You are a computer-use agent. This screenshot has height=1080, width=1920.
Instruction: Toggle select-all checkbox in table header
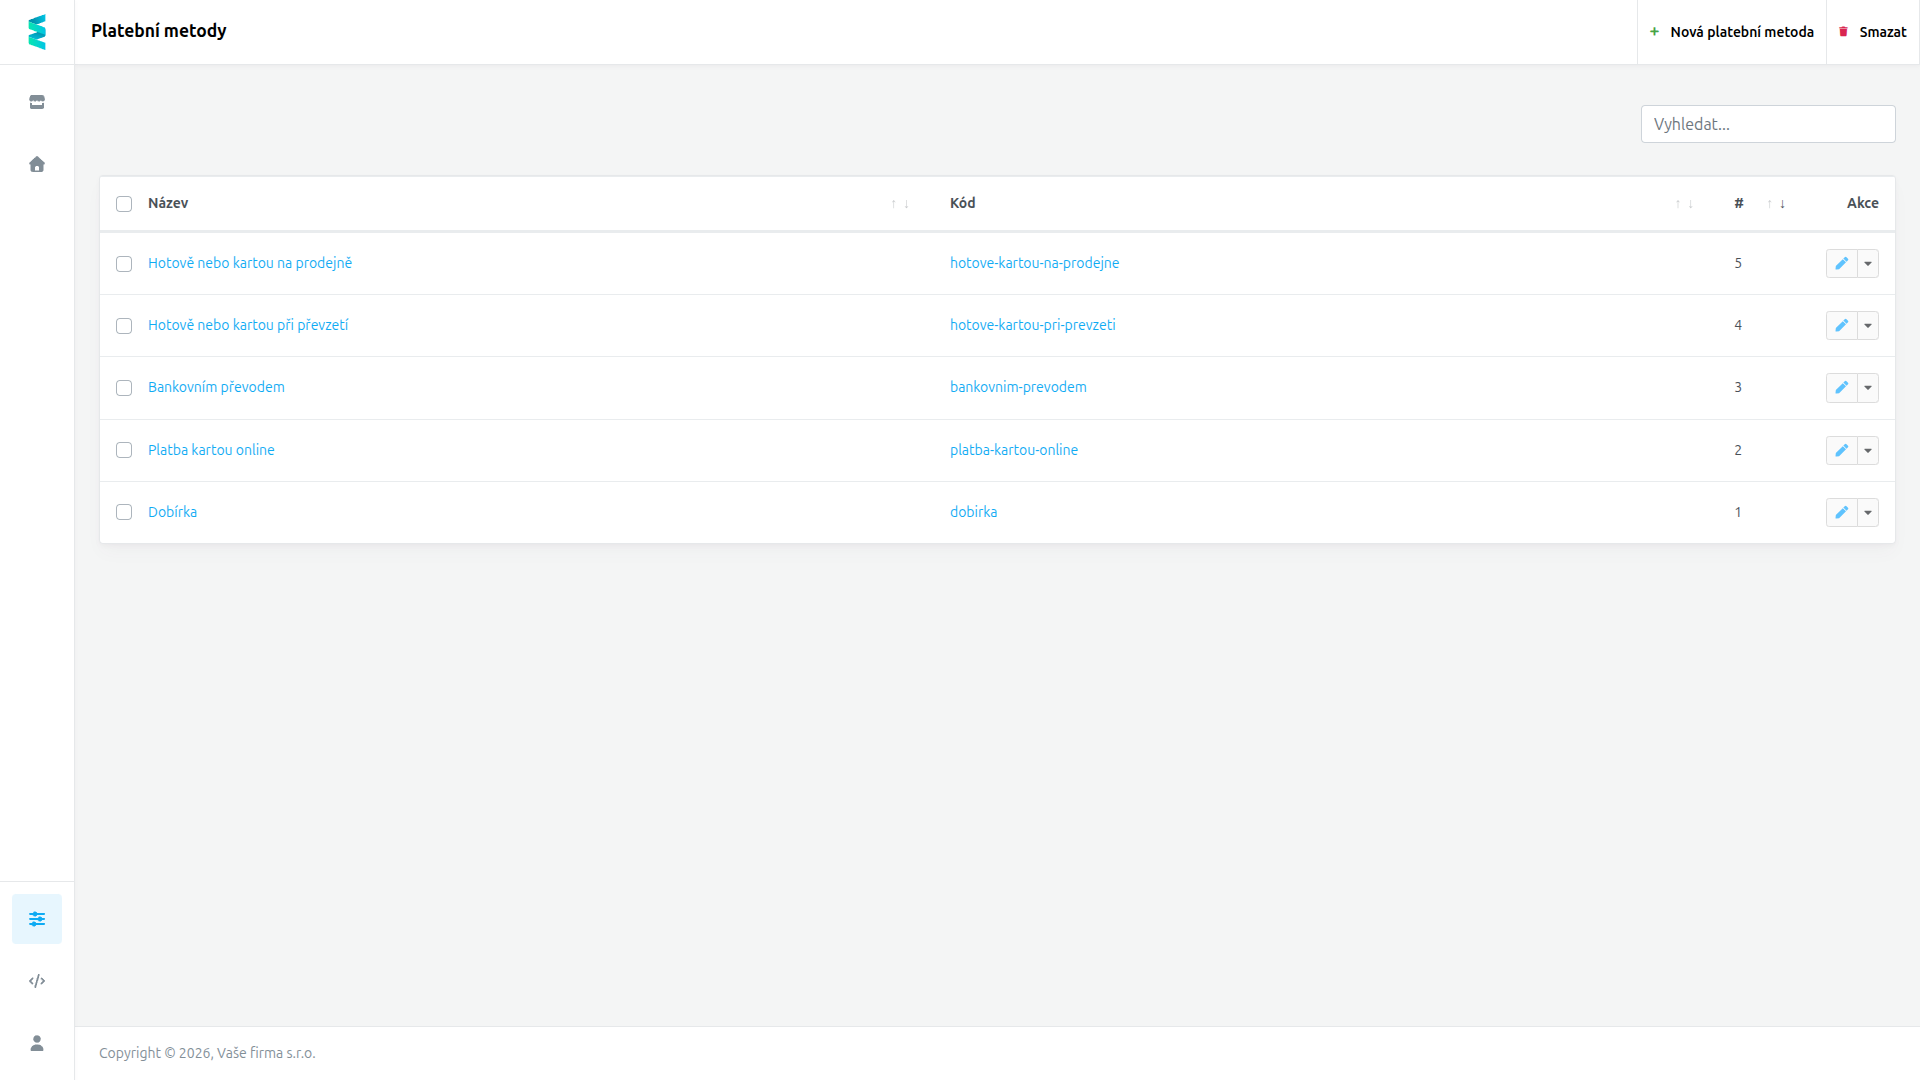(x=124, y=204)
